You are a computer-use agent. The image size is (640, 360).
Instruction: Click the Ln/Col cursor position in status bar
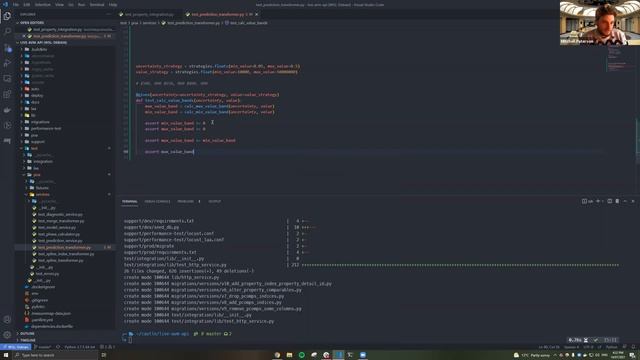click(x=549, y=347)
